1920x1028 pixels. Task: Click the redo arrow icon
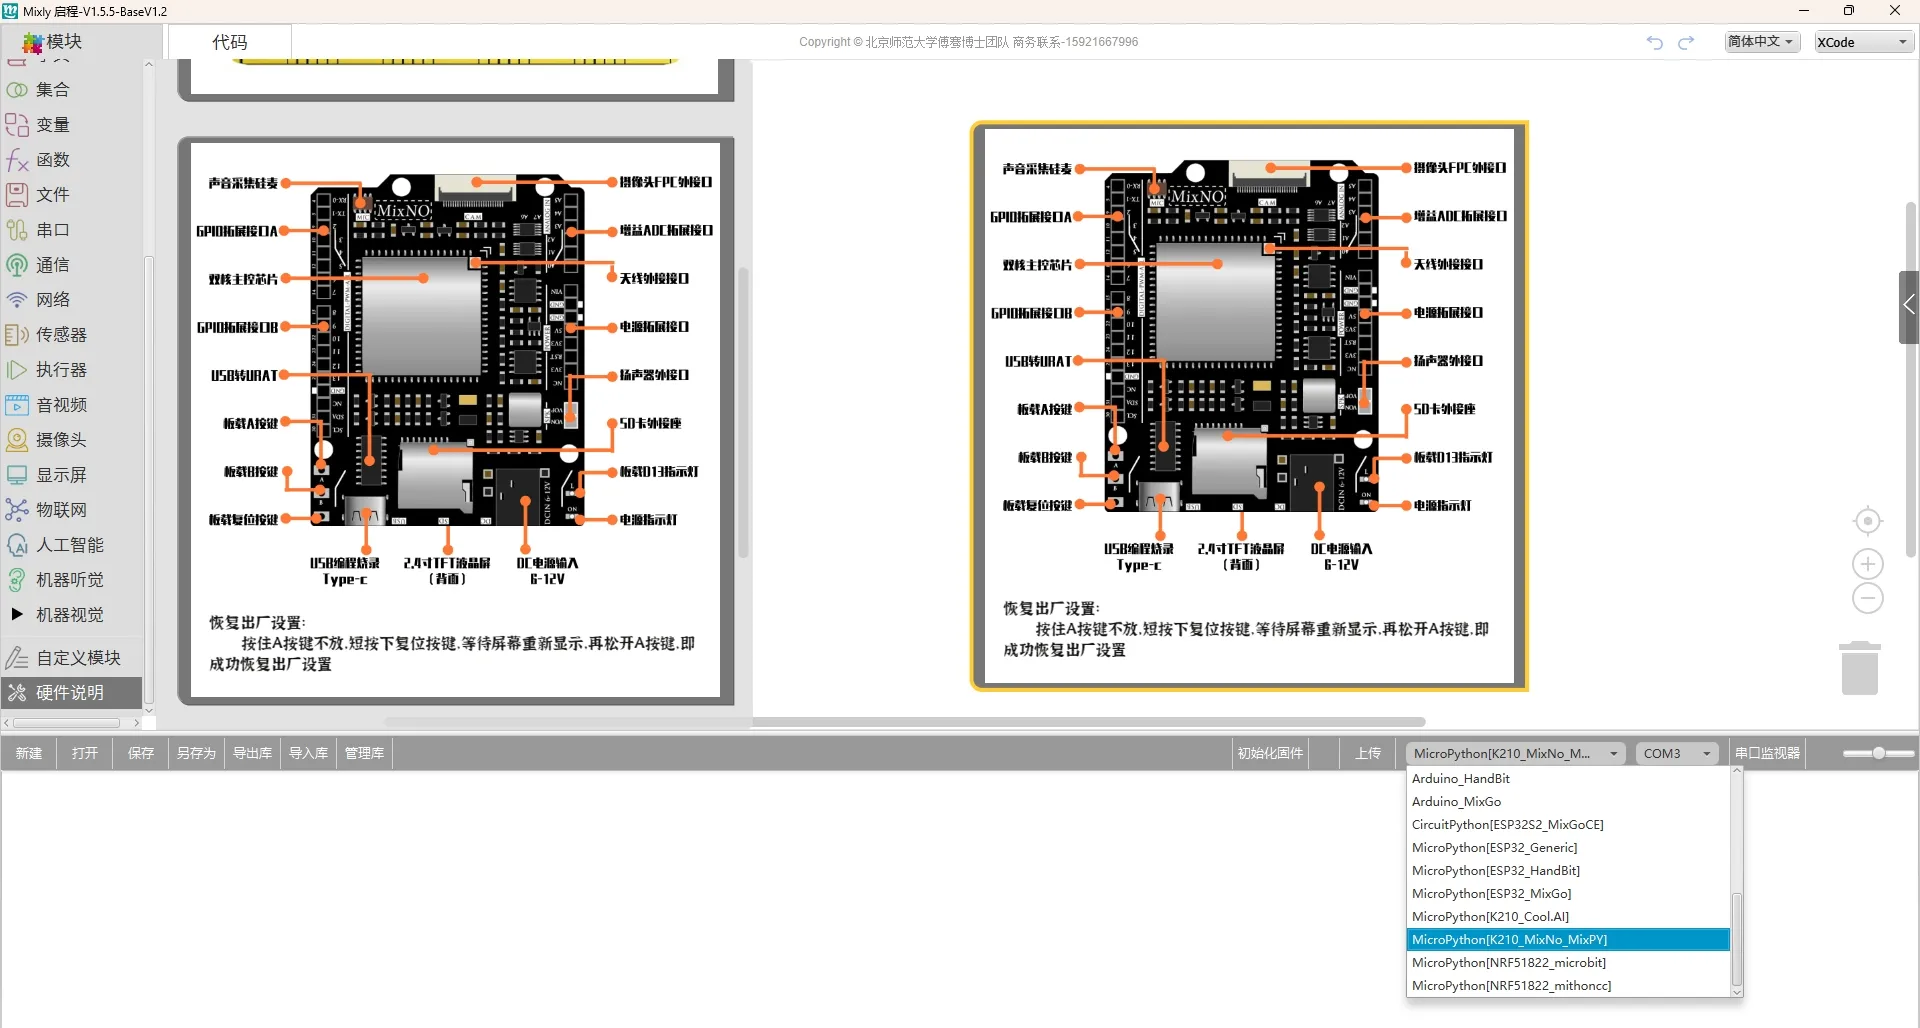(x=1686, y=42)
